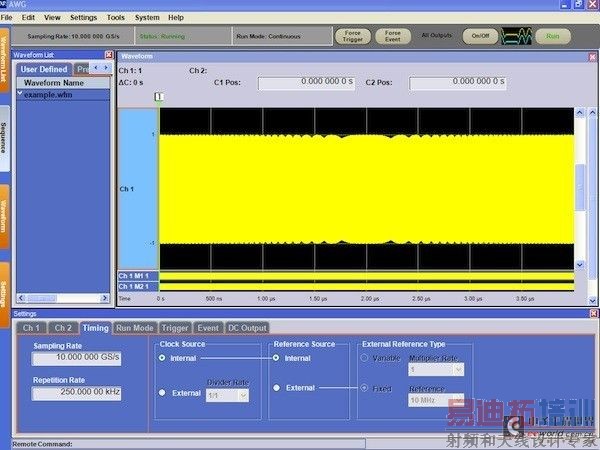Click the Sampling Rate input field
Screen dimensions: 600x450
pos(75,358)
